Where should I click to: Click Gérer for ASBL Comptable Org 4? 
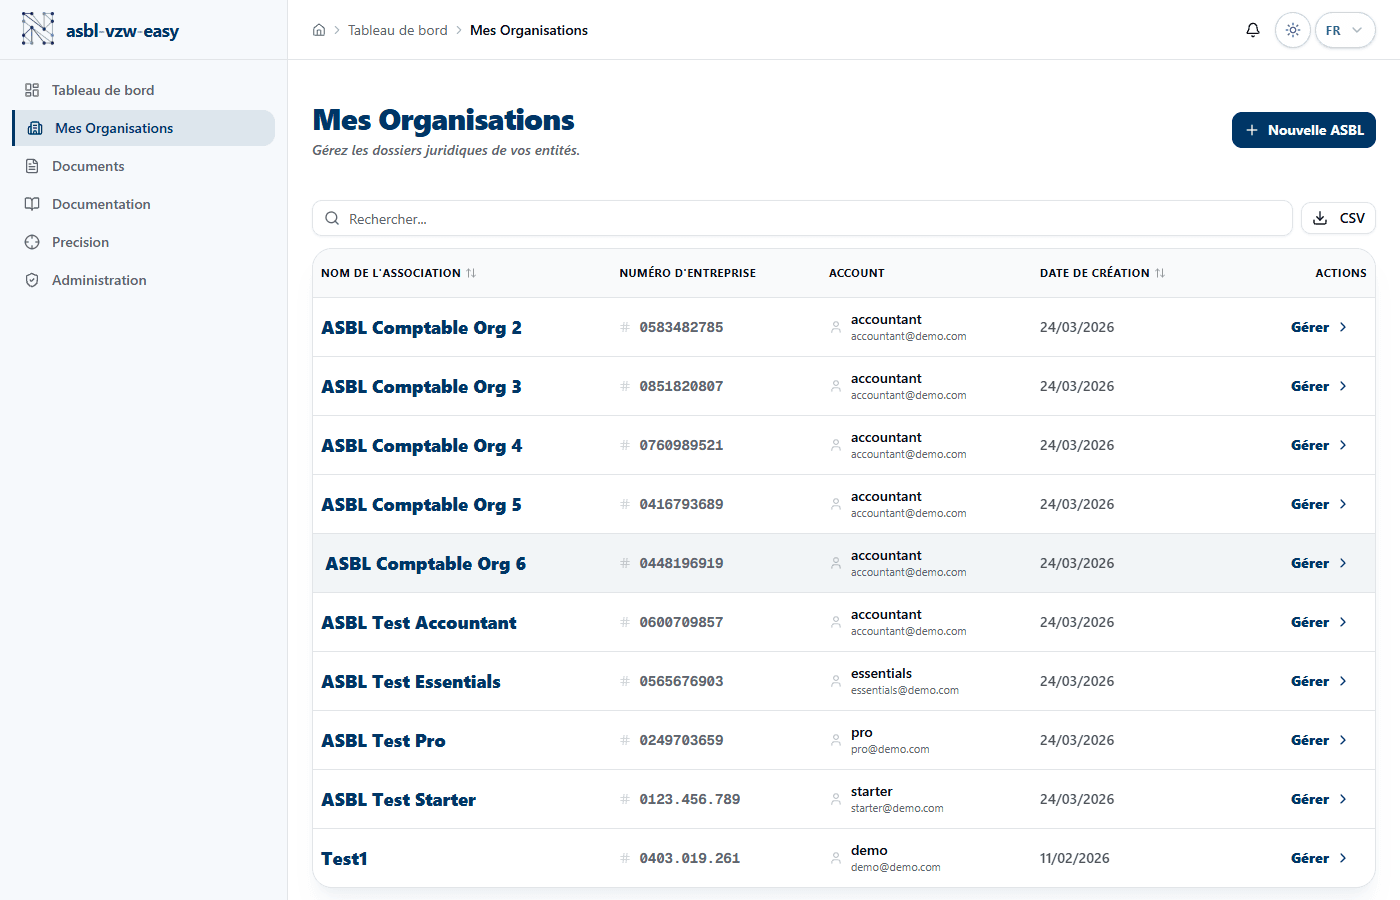1319,445
